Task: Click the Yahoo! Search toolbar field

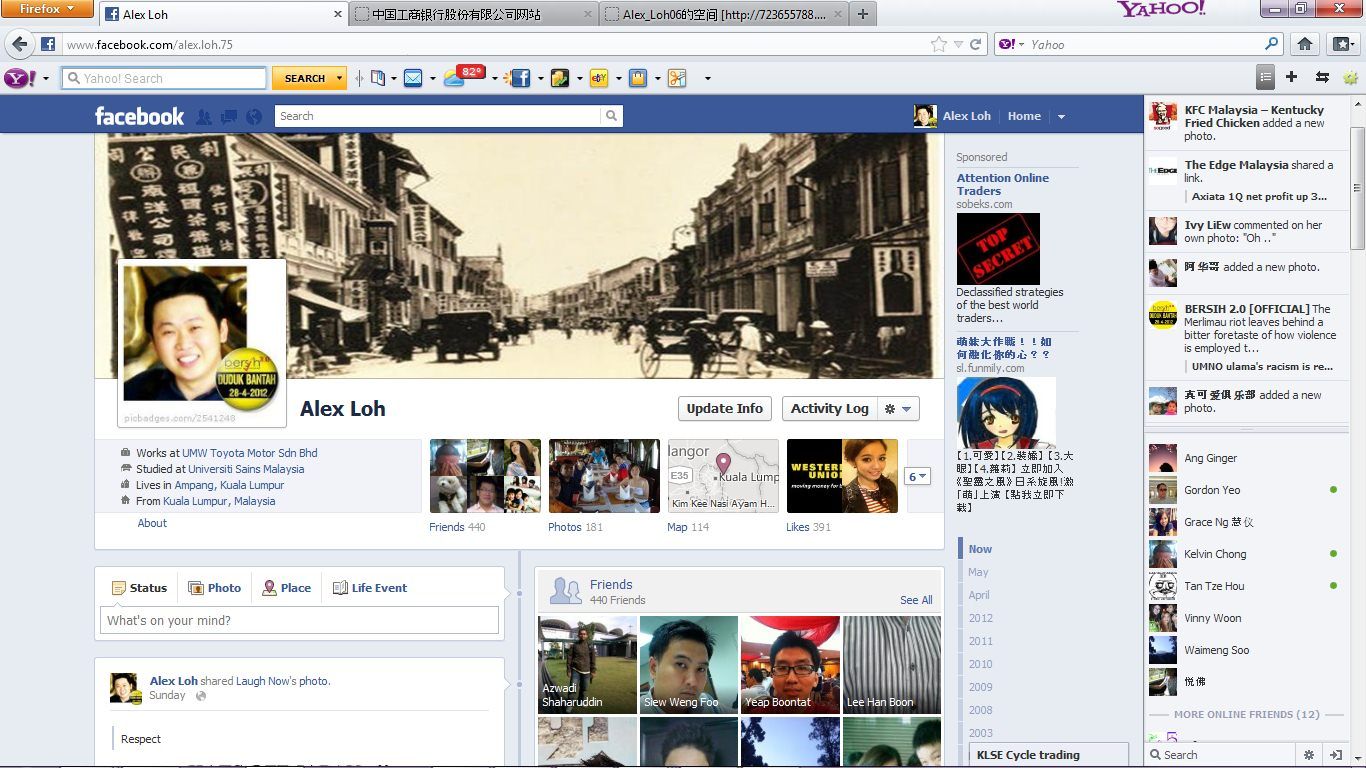Action: [164, 78]
